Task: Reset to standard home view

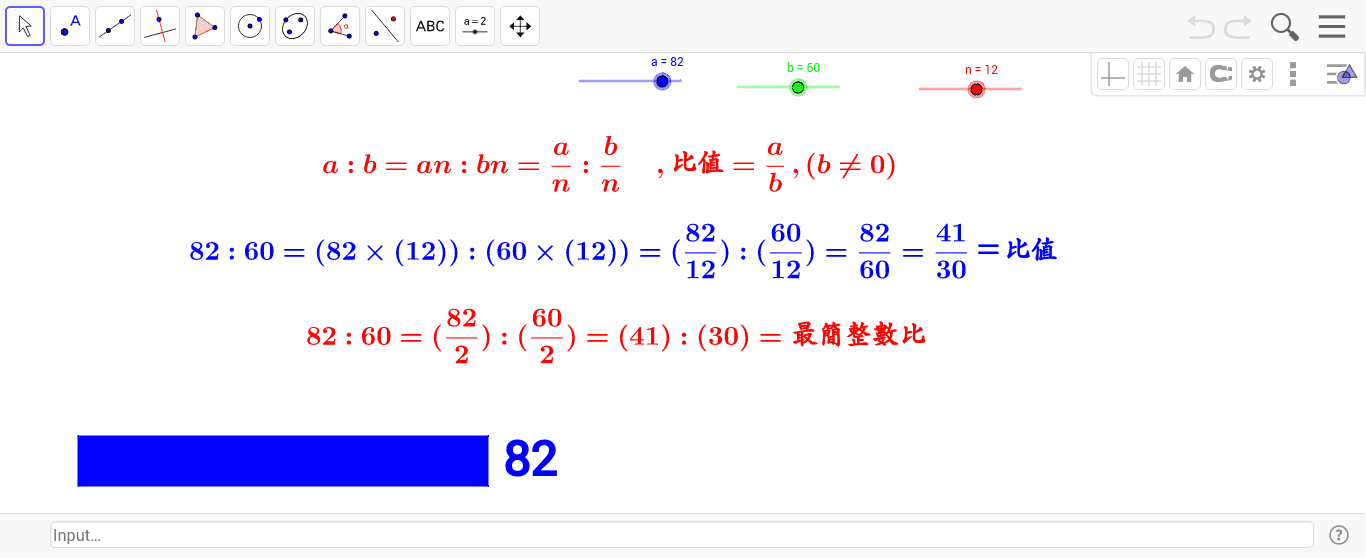Action: pyautogui.click(x=1185, y=74)
